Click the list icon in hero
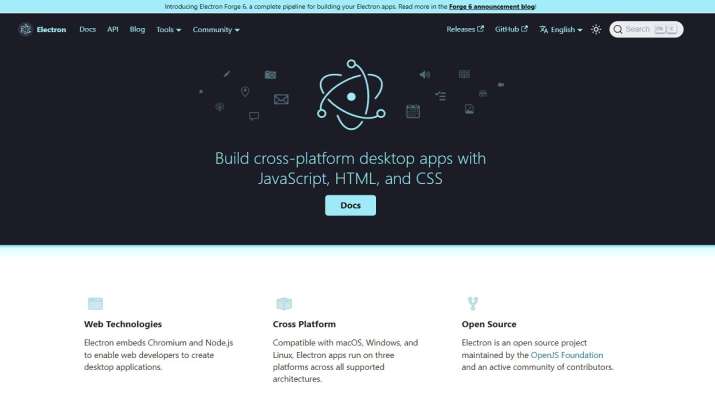Viewport: 715px width, 402px height. coord(440,96)
